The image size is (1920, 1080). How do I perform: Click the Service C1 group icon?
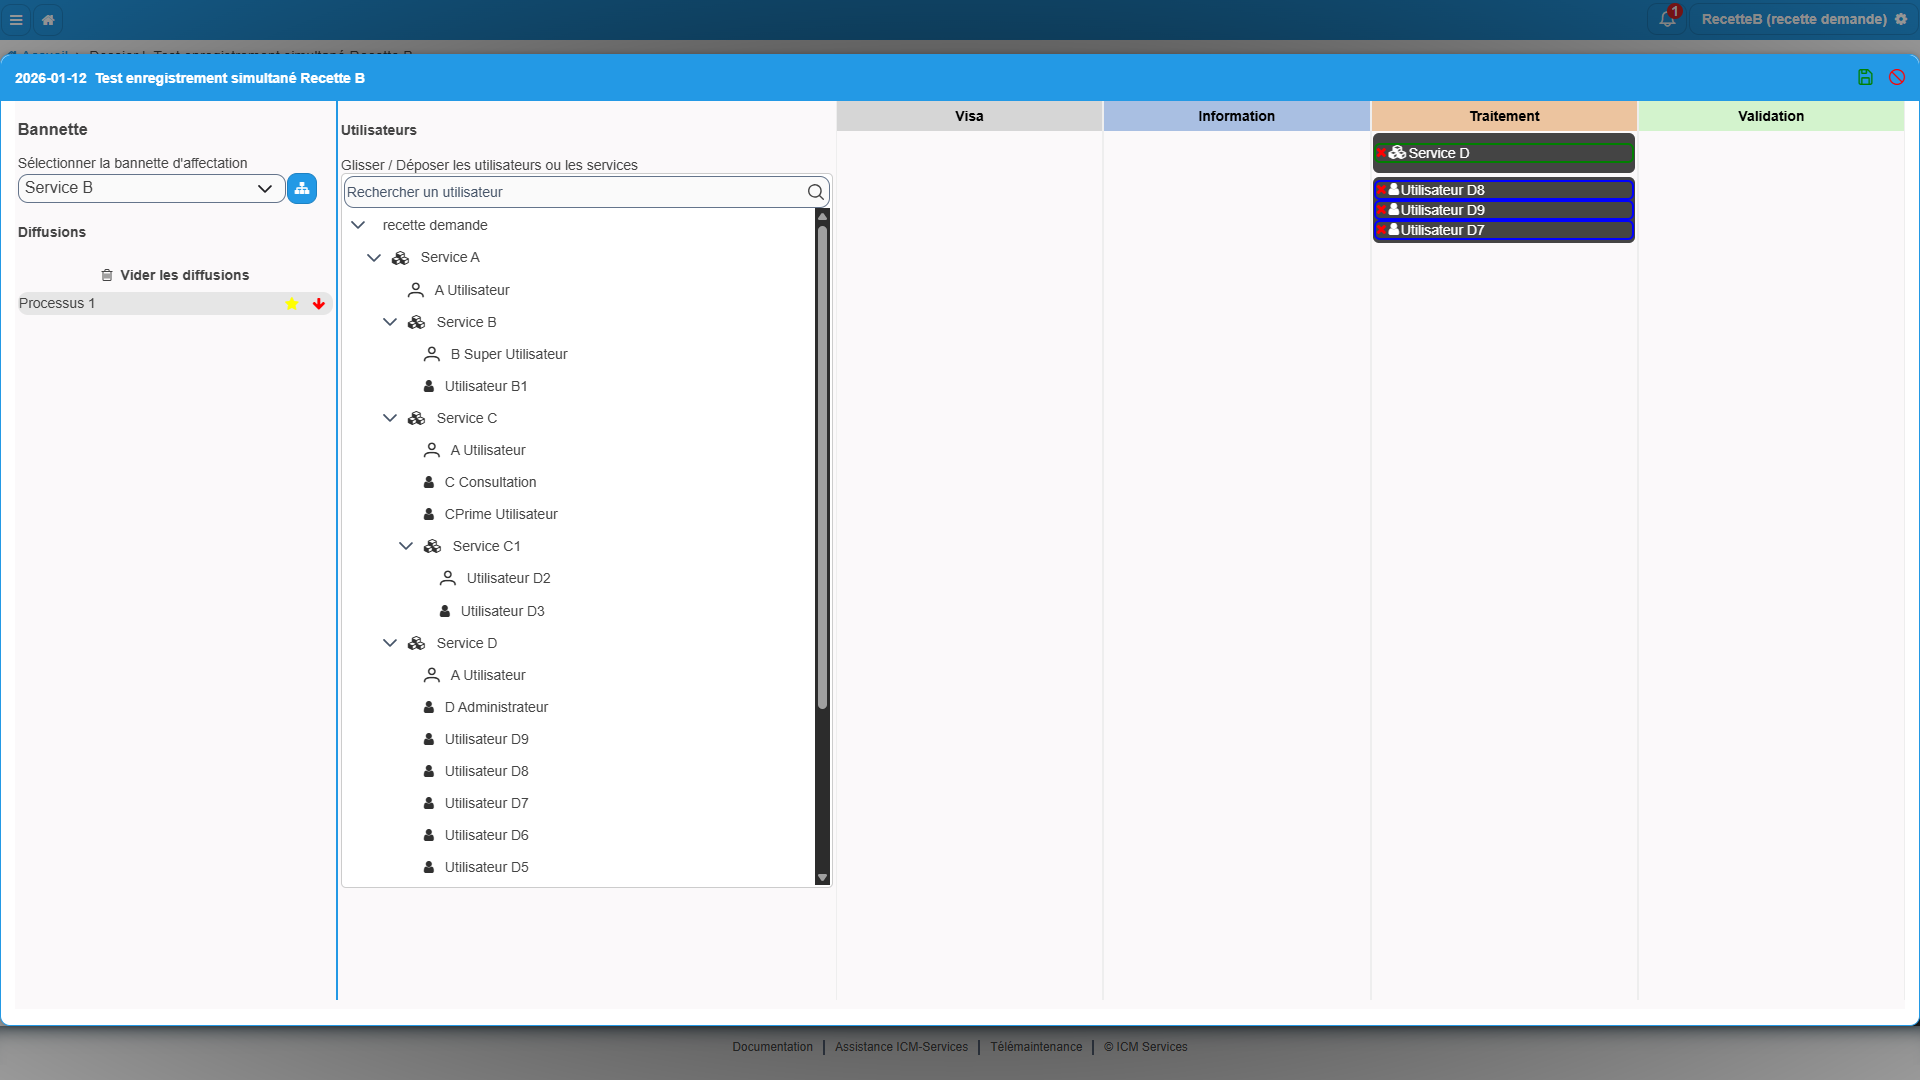coord(432,546)
